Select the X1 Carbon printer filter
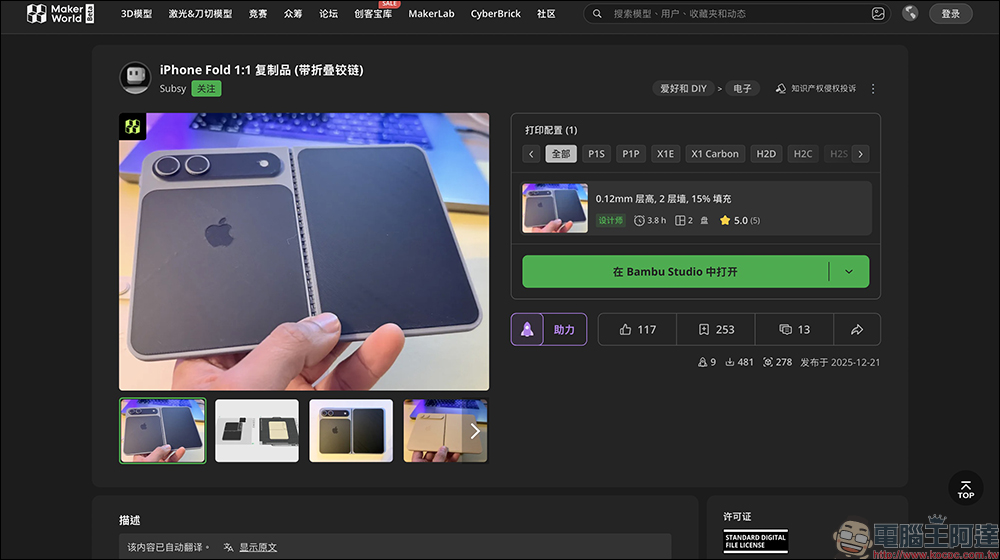 tap(715, 154)
